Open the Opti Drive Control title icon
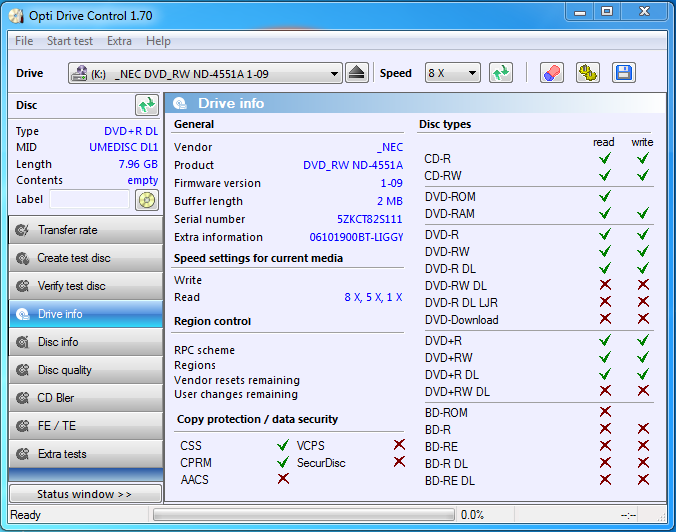The height and width of the screenshot is (532, 676). tap(16, 16)
